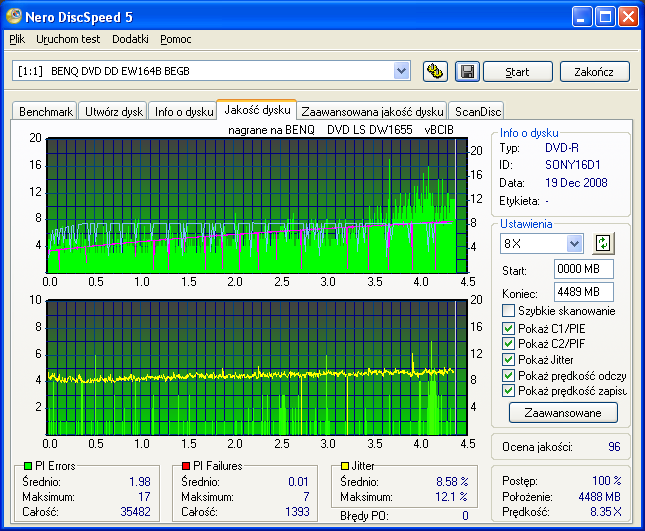
Task: Switch to the Benchmark tab
Action: [45, 111]
